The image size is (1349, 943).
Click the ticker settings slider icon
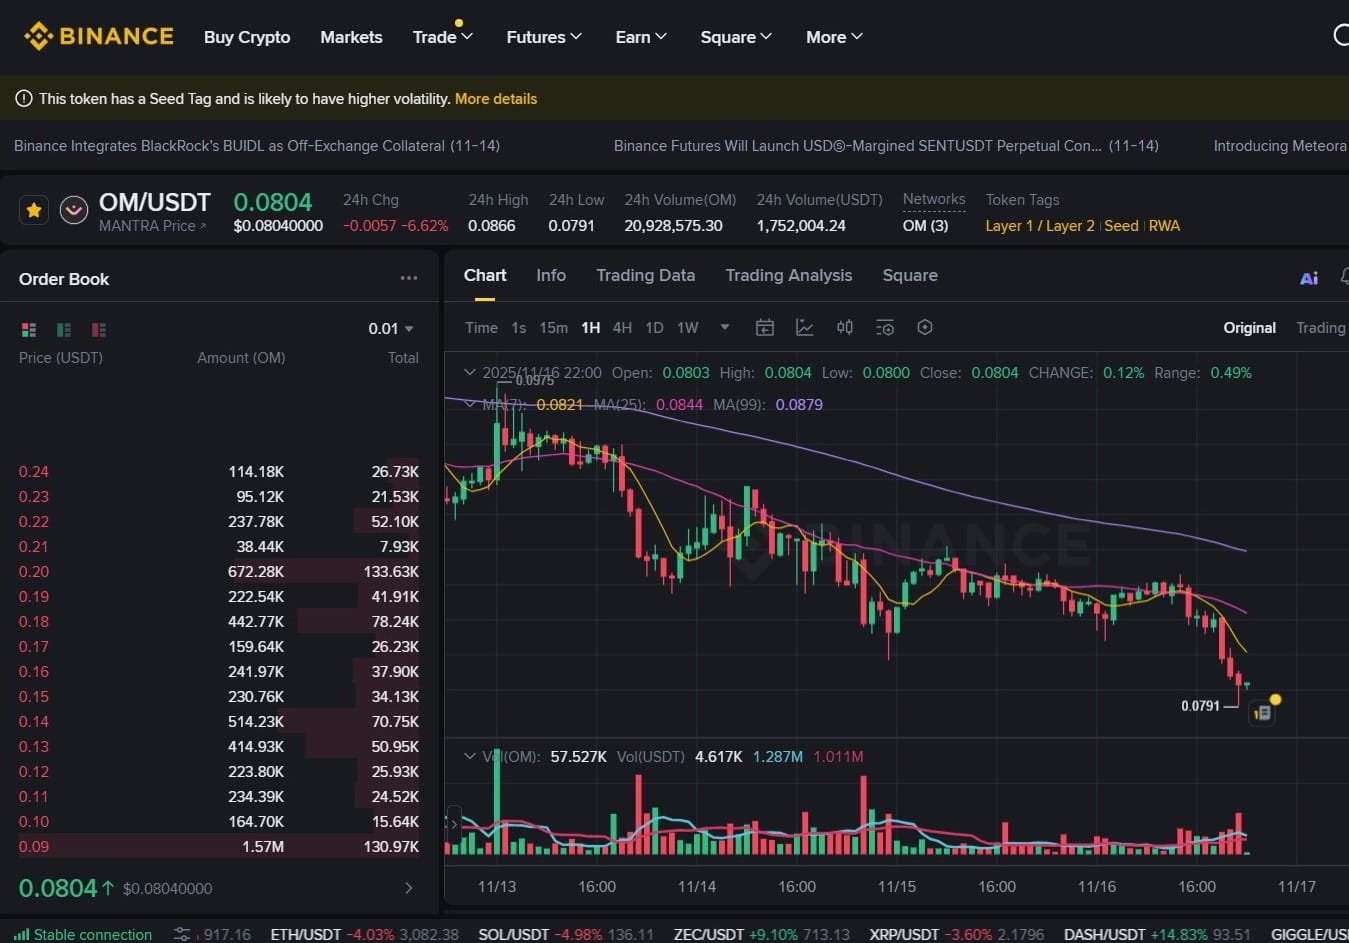[182, 934]
